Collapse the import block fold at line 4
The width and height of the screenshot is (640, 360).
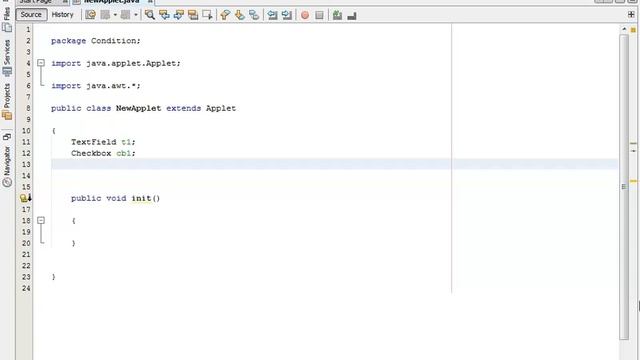tap(41, 63)
